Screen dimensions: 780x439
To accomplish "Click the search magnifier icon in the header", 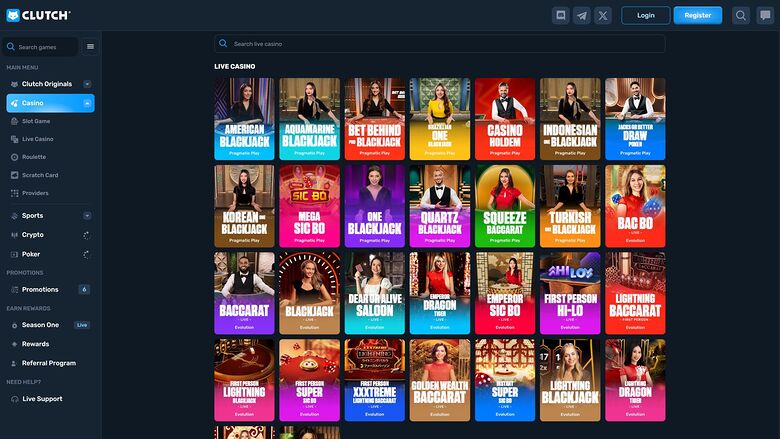I will (x=741, y=15).
